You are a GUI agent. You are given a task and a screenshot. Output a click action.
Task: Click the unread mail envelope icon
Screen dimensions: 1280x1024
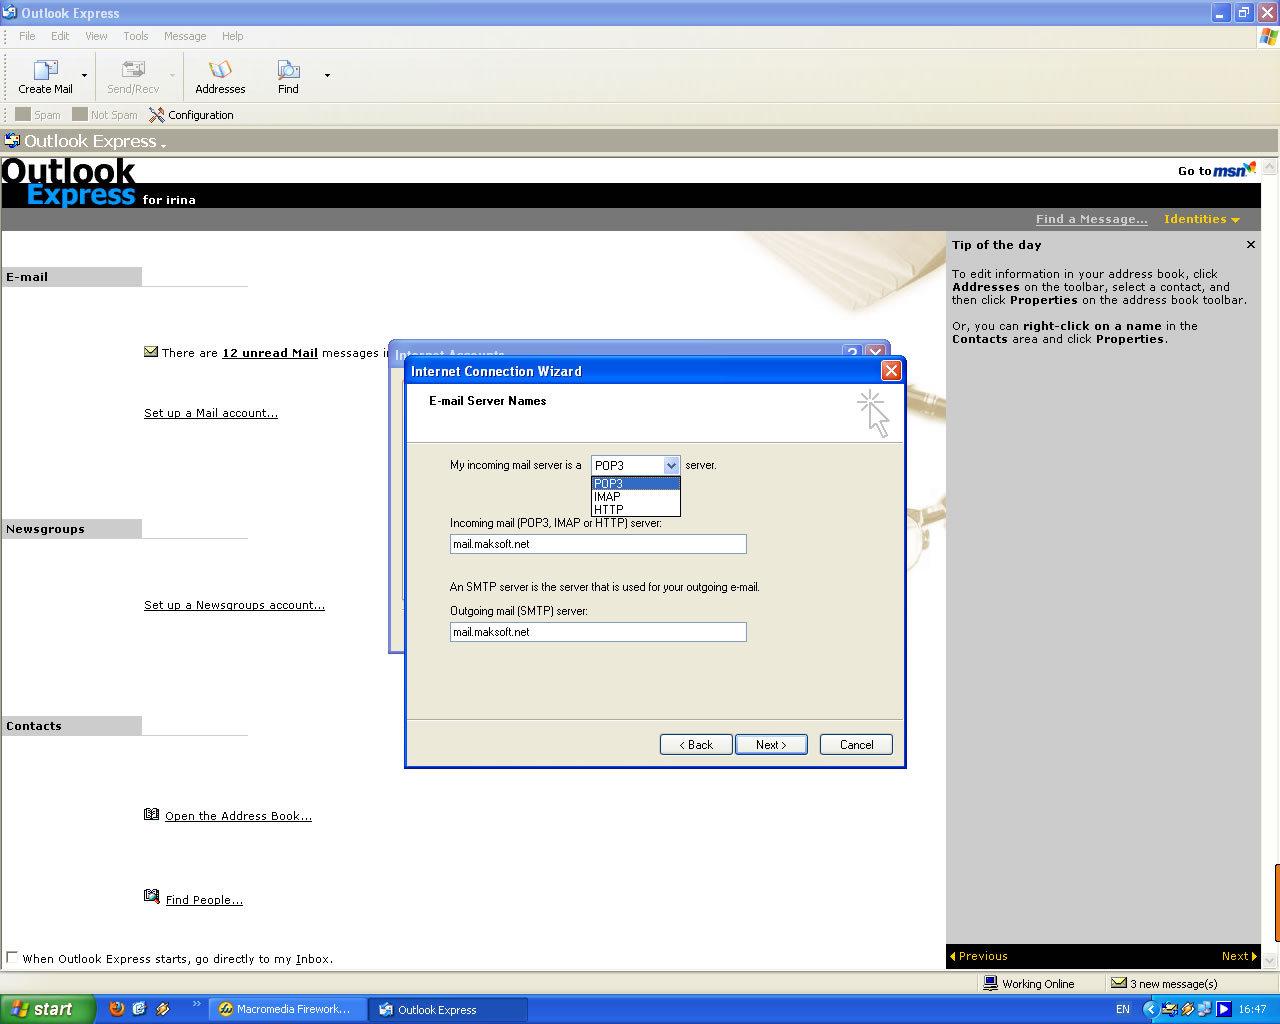pyautogui.click(x=151, y=352)
